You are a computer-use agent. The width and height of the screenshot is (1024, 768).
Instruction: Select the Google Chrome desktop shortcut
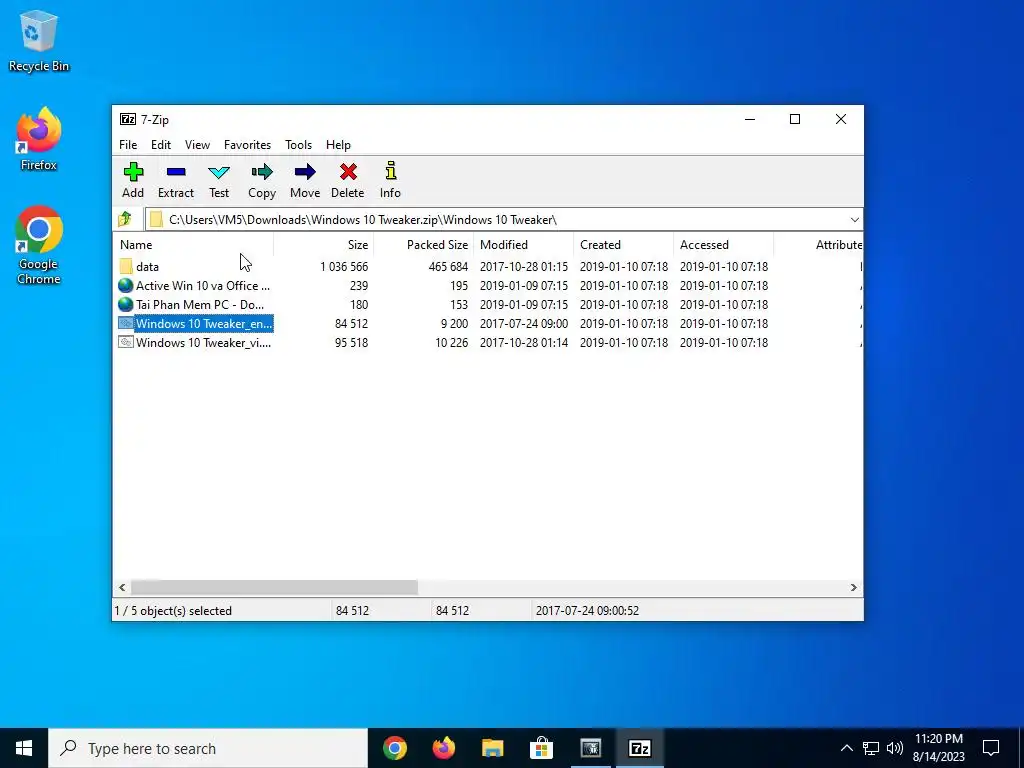click(x=39, y=246)
